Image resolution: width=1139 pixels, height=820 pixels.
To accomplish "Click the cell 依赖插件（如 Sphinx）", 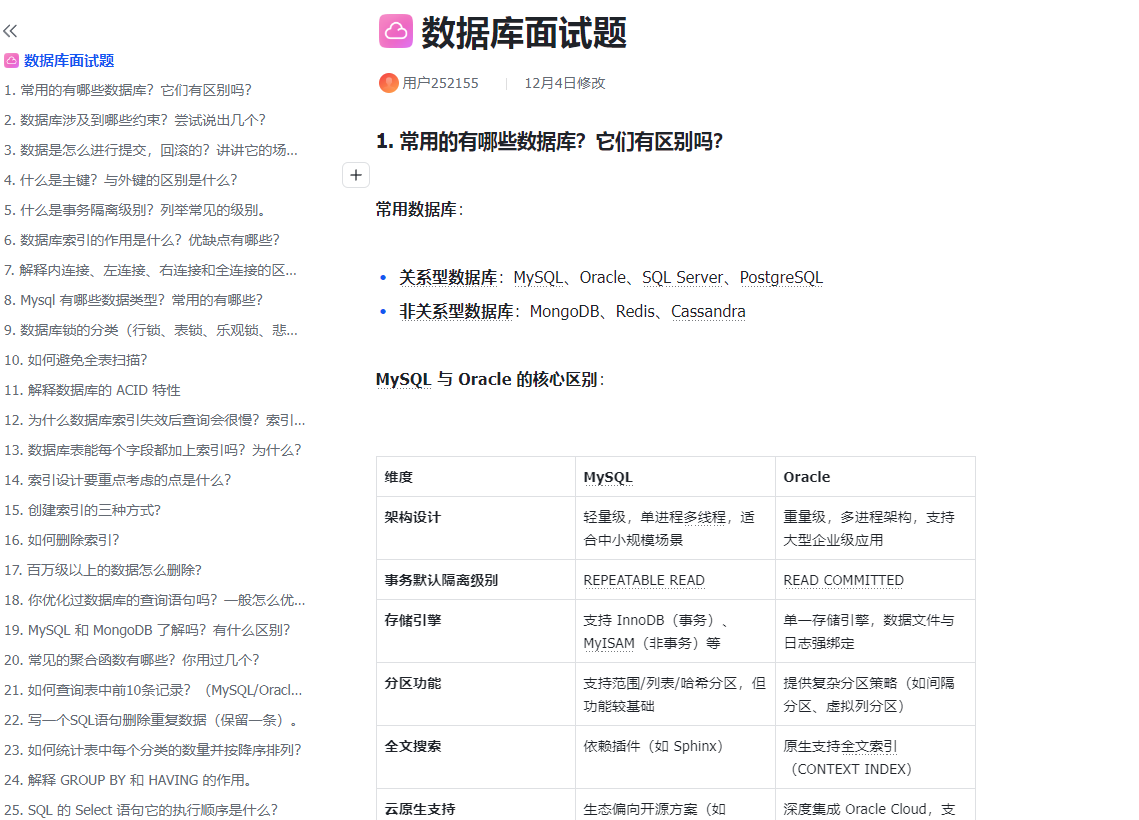I will 676,758.
